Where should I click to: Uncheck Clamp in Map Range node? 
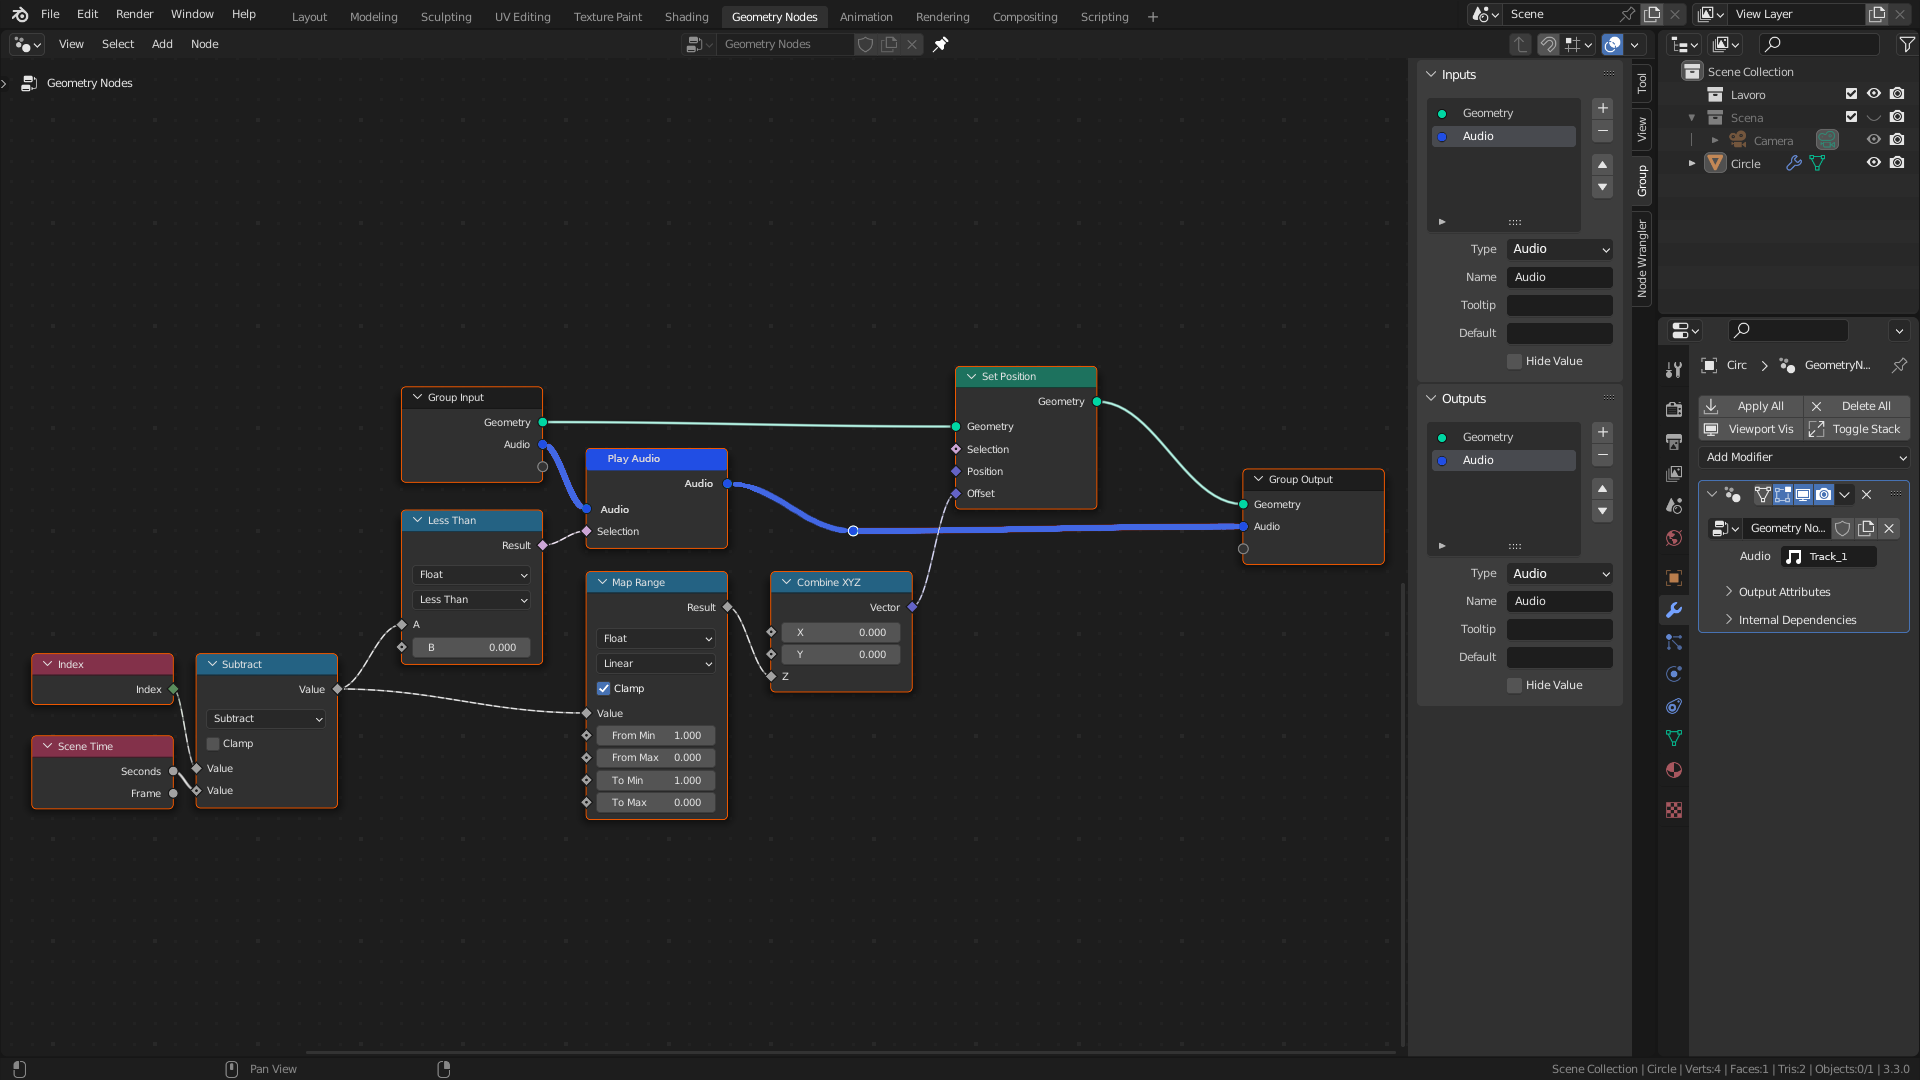(604, 688)
